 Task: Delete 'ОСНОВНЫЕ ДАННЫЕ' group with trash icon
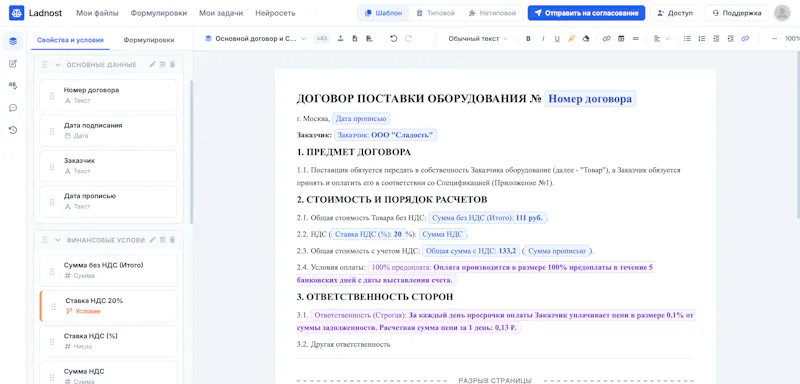pos(172,64)
